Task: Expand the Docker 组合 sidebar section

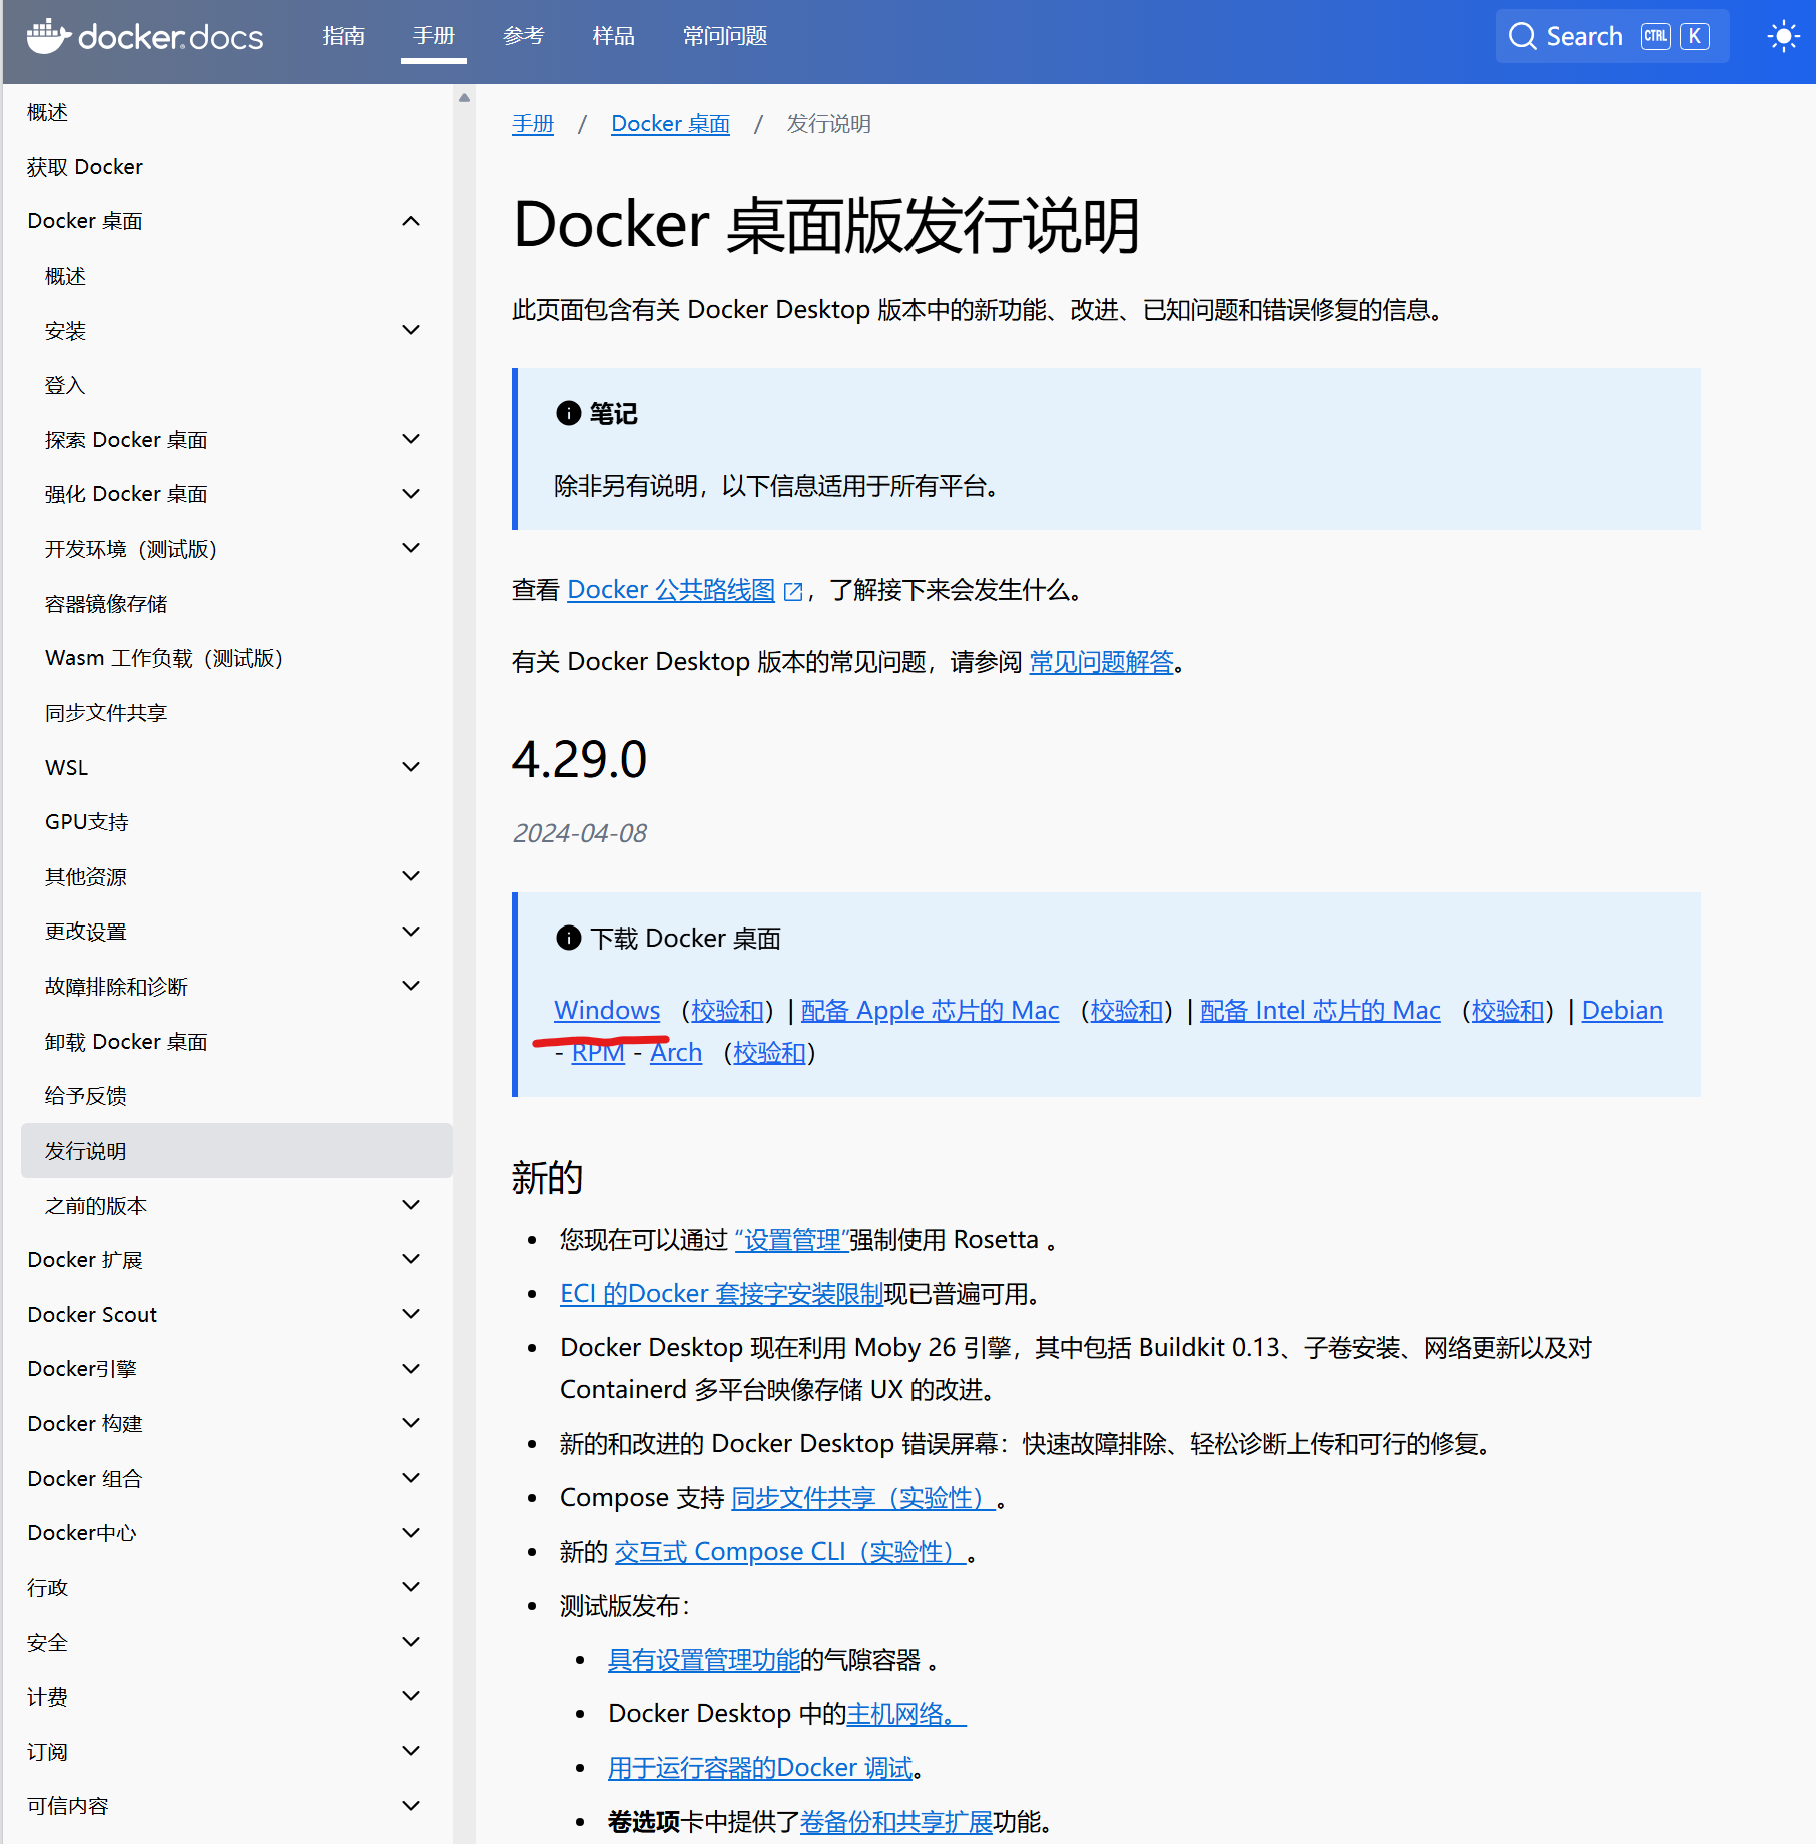Action: (411, 1478)
